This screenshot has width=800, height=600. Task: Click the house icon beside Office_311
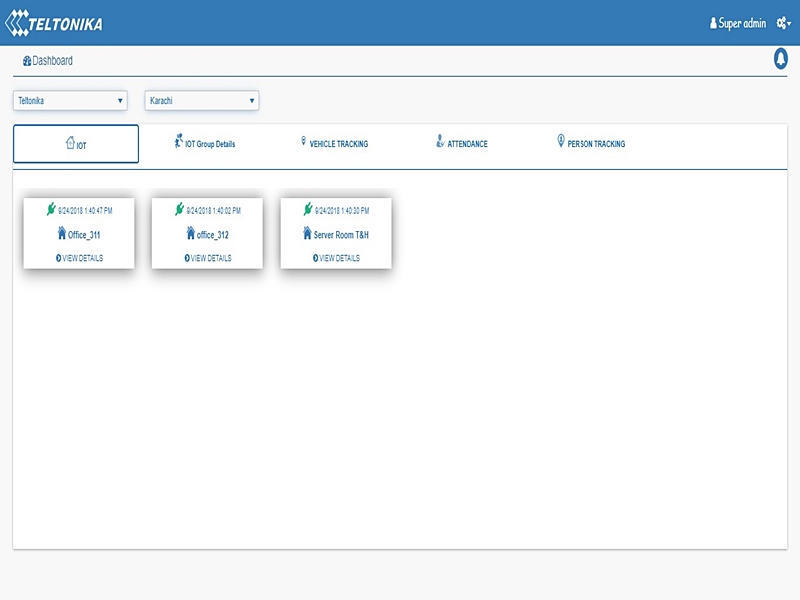pyautogui.click(x=62, y=234)
